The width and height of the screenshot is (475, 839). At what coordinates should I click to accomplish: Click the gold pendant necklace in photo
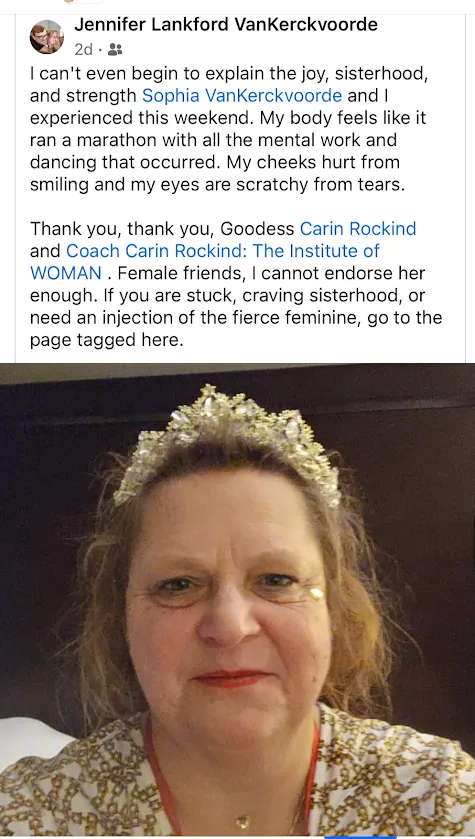coord(243,820)
